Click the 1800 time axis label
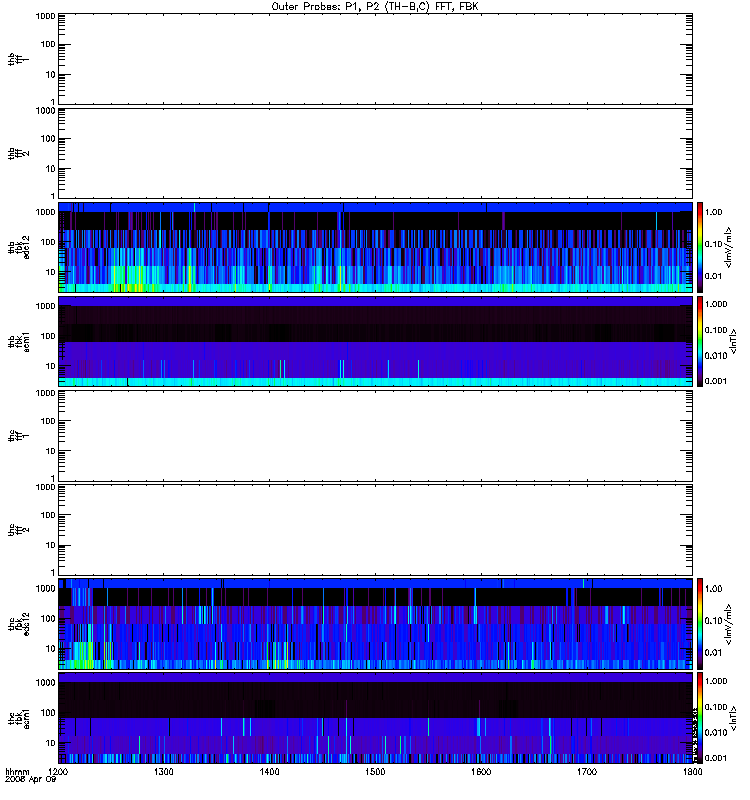The width and height of the screenshot is (750, 800). point(692,771)
